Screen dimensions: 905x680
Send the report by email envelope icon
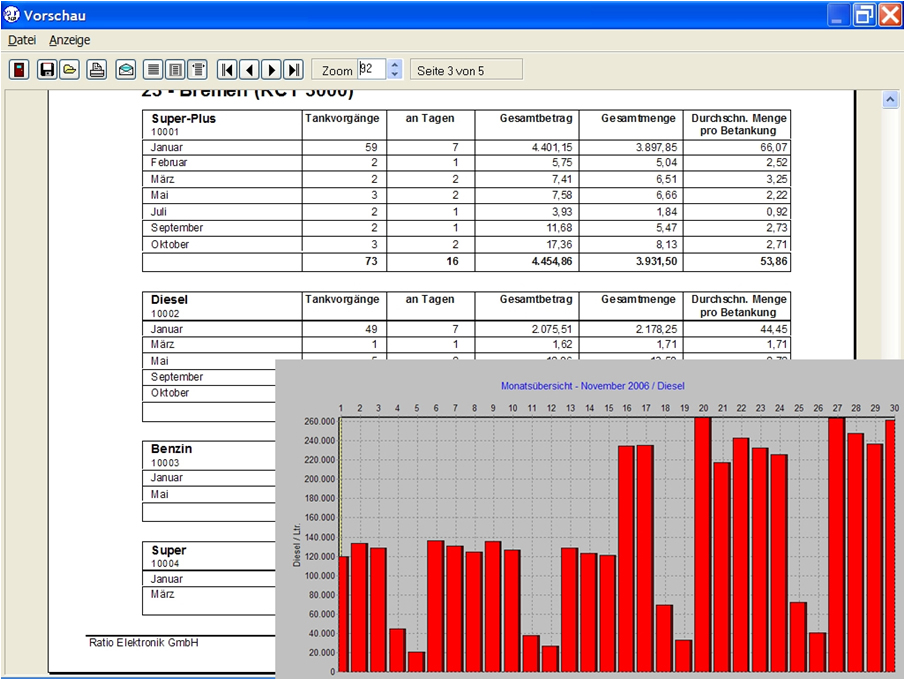pos(125,69)
